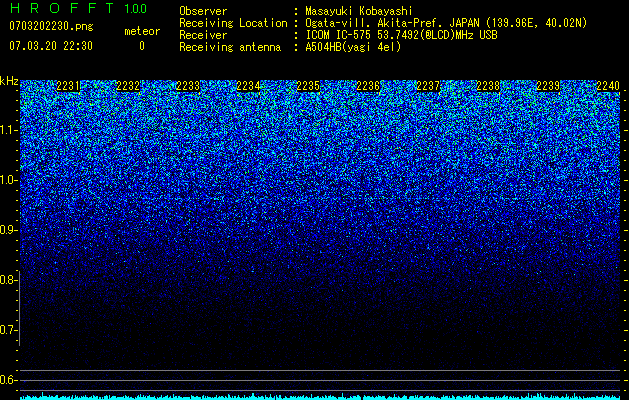Click the kHz axis unit label
The height and width of the screenshot is (400, 629).
9,81
